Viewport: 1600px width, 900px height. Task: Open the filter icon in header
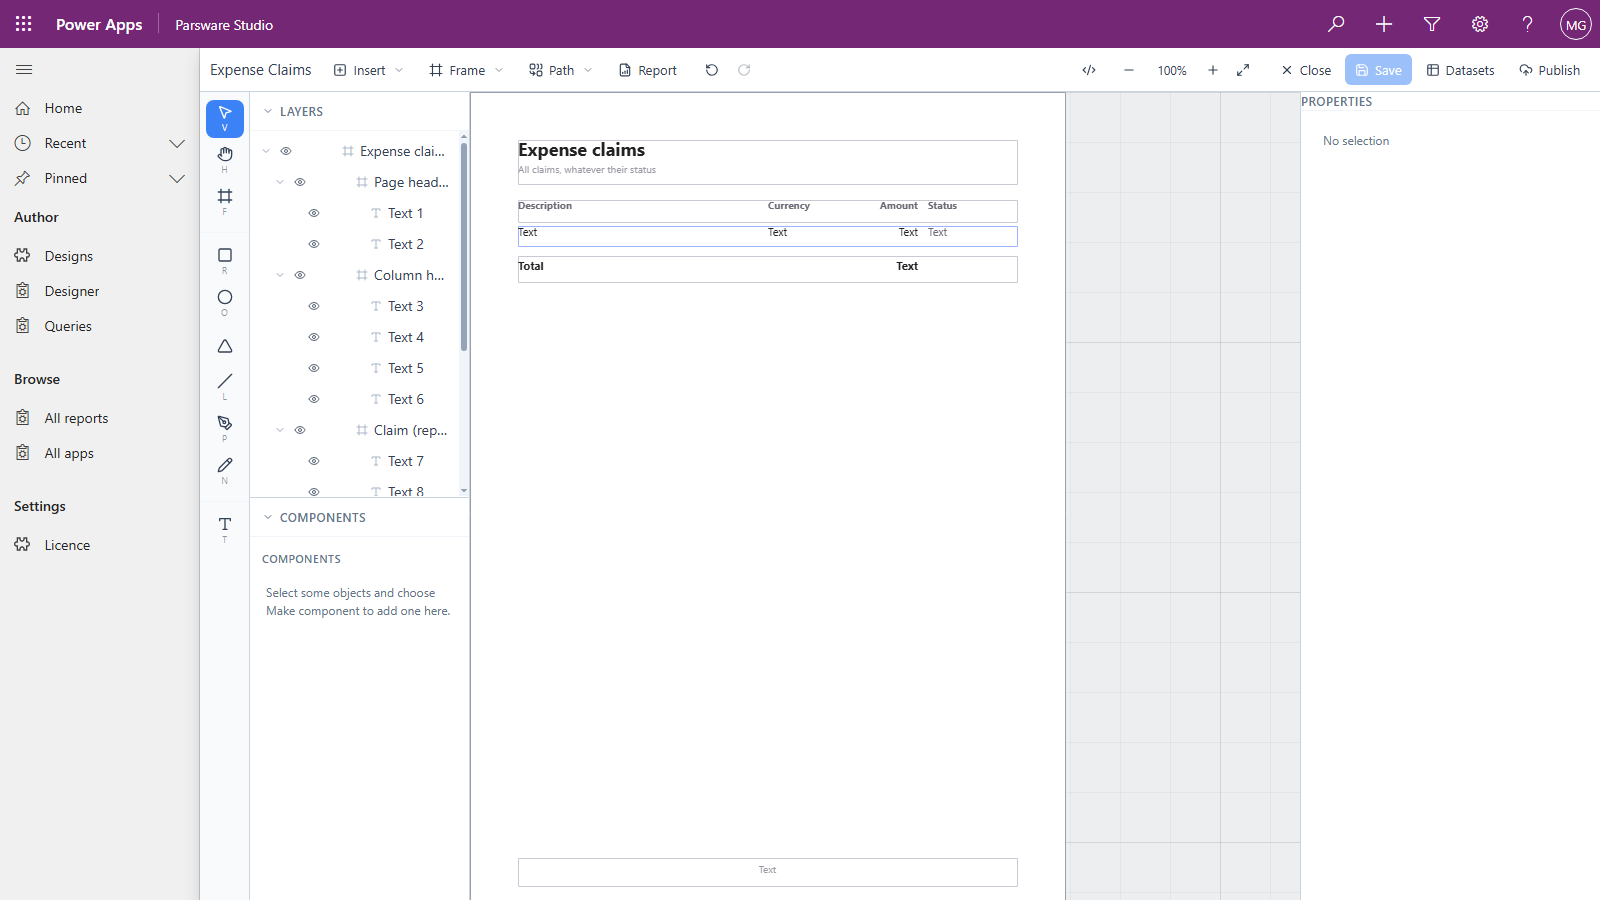1432,24
